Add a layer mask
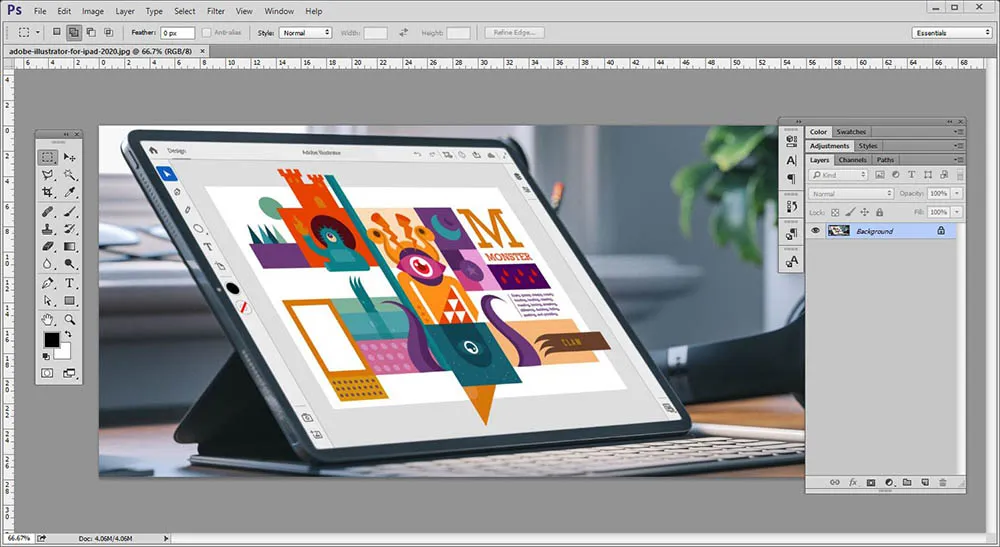 pos(871,483)
